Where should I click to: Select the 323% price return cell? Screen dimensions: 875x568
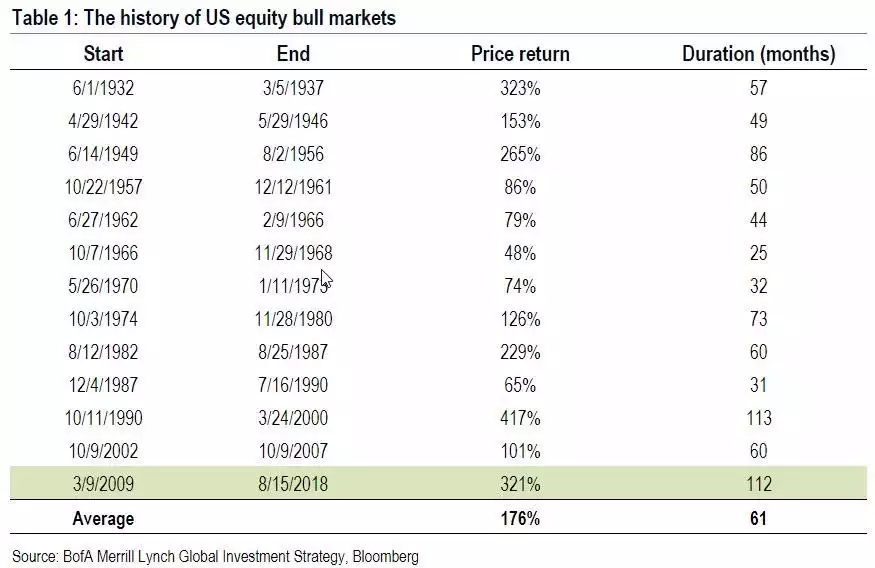tap(520, 88)
